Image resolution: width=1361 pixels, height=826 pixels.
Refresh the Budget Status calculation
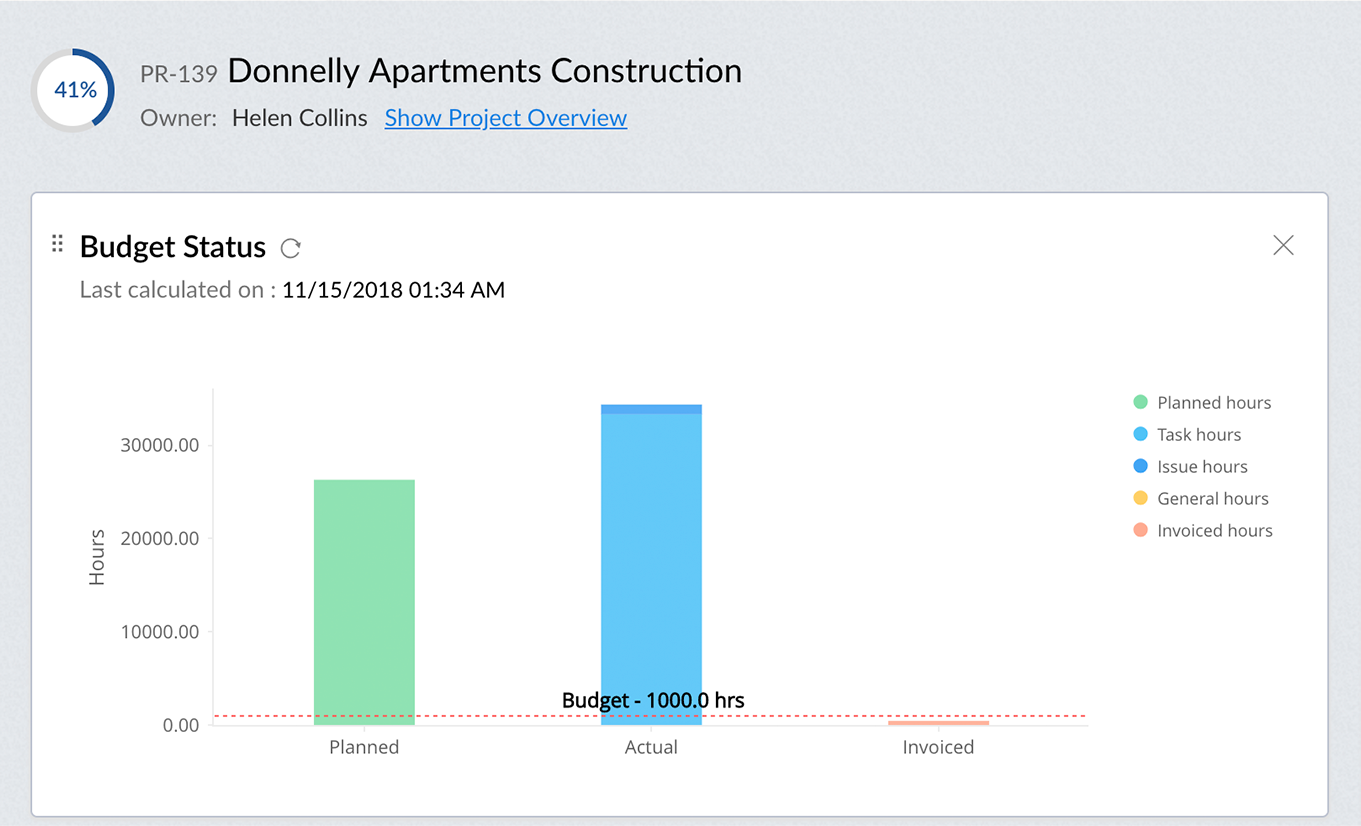(291, 248)
